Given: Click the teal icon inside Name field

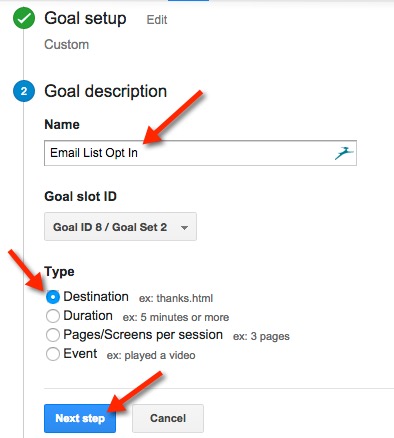Looking at the screenshot, I should click(x=344, y=153).
